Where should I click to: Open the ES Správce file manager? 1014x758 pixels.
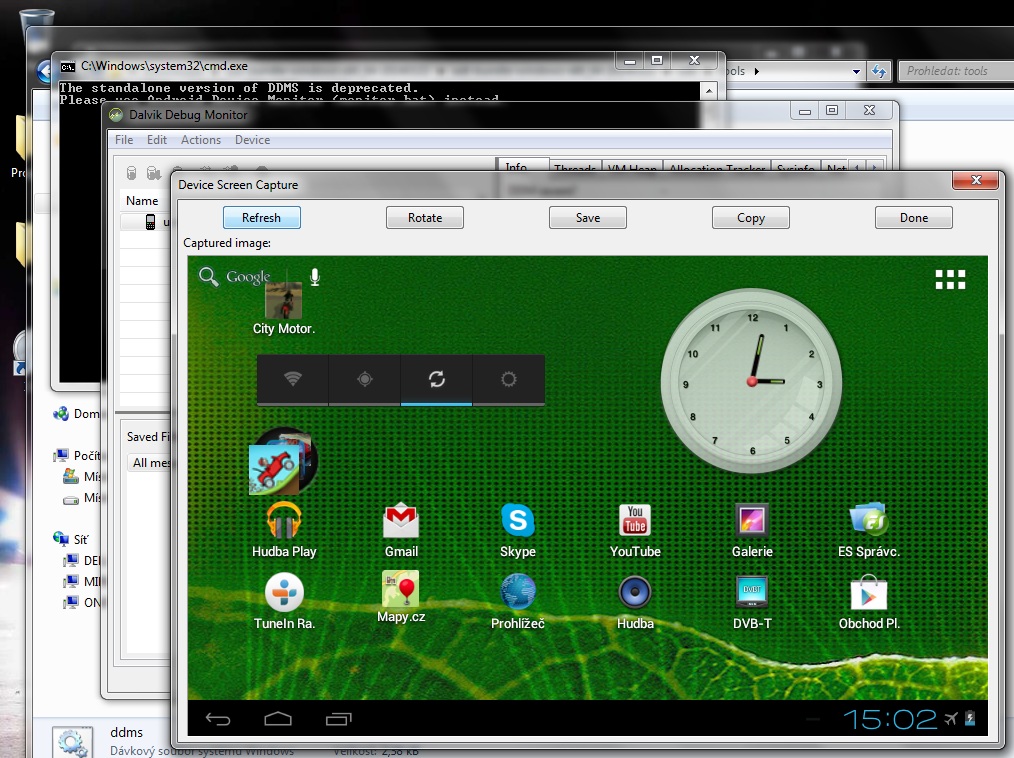869,530
